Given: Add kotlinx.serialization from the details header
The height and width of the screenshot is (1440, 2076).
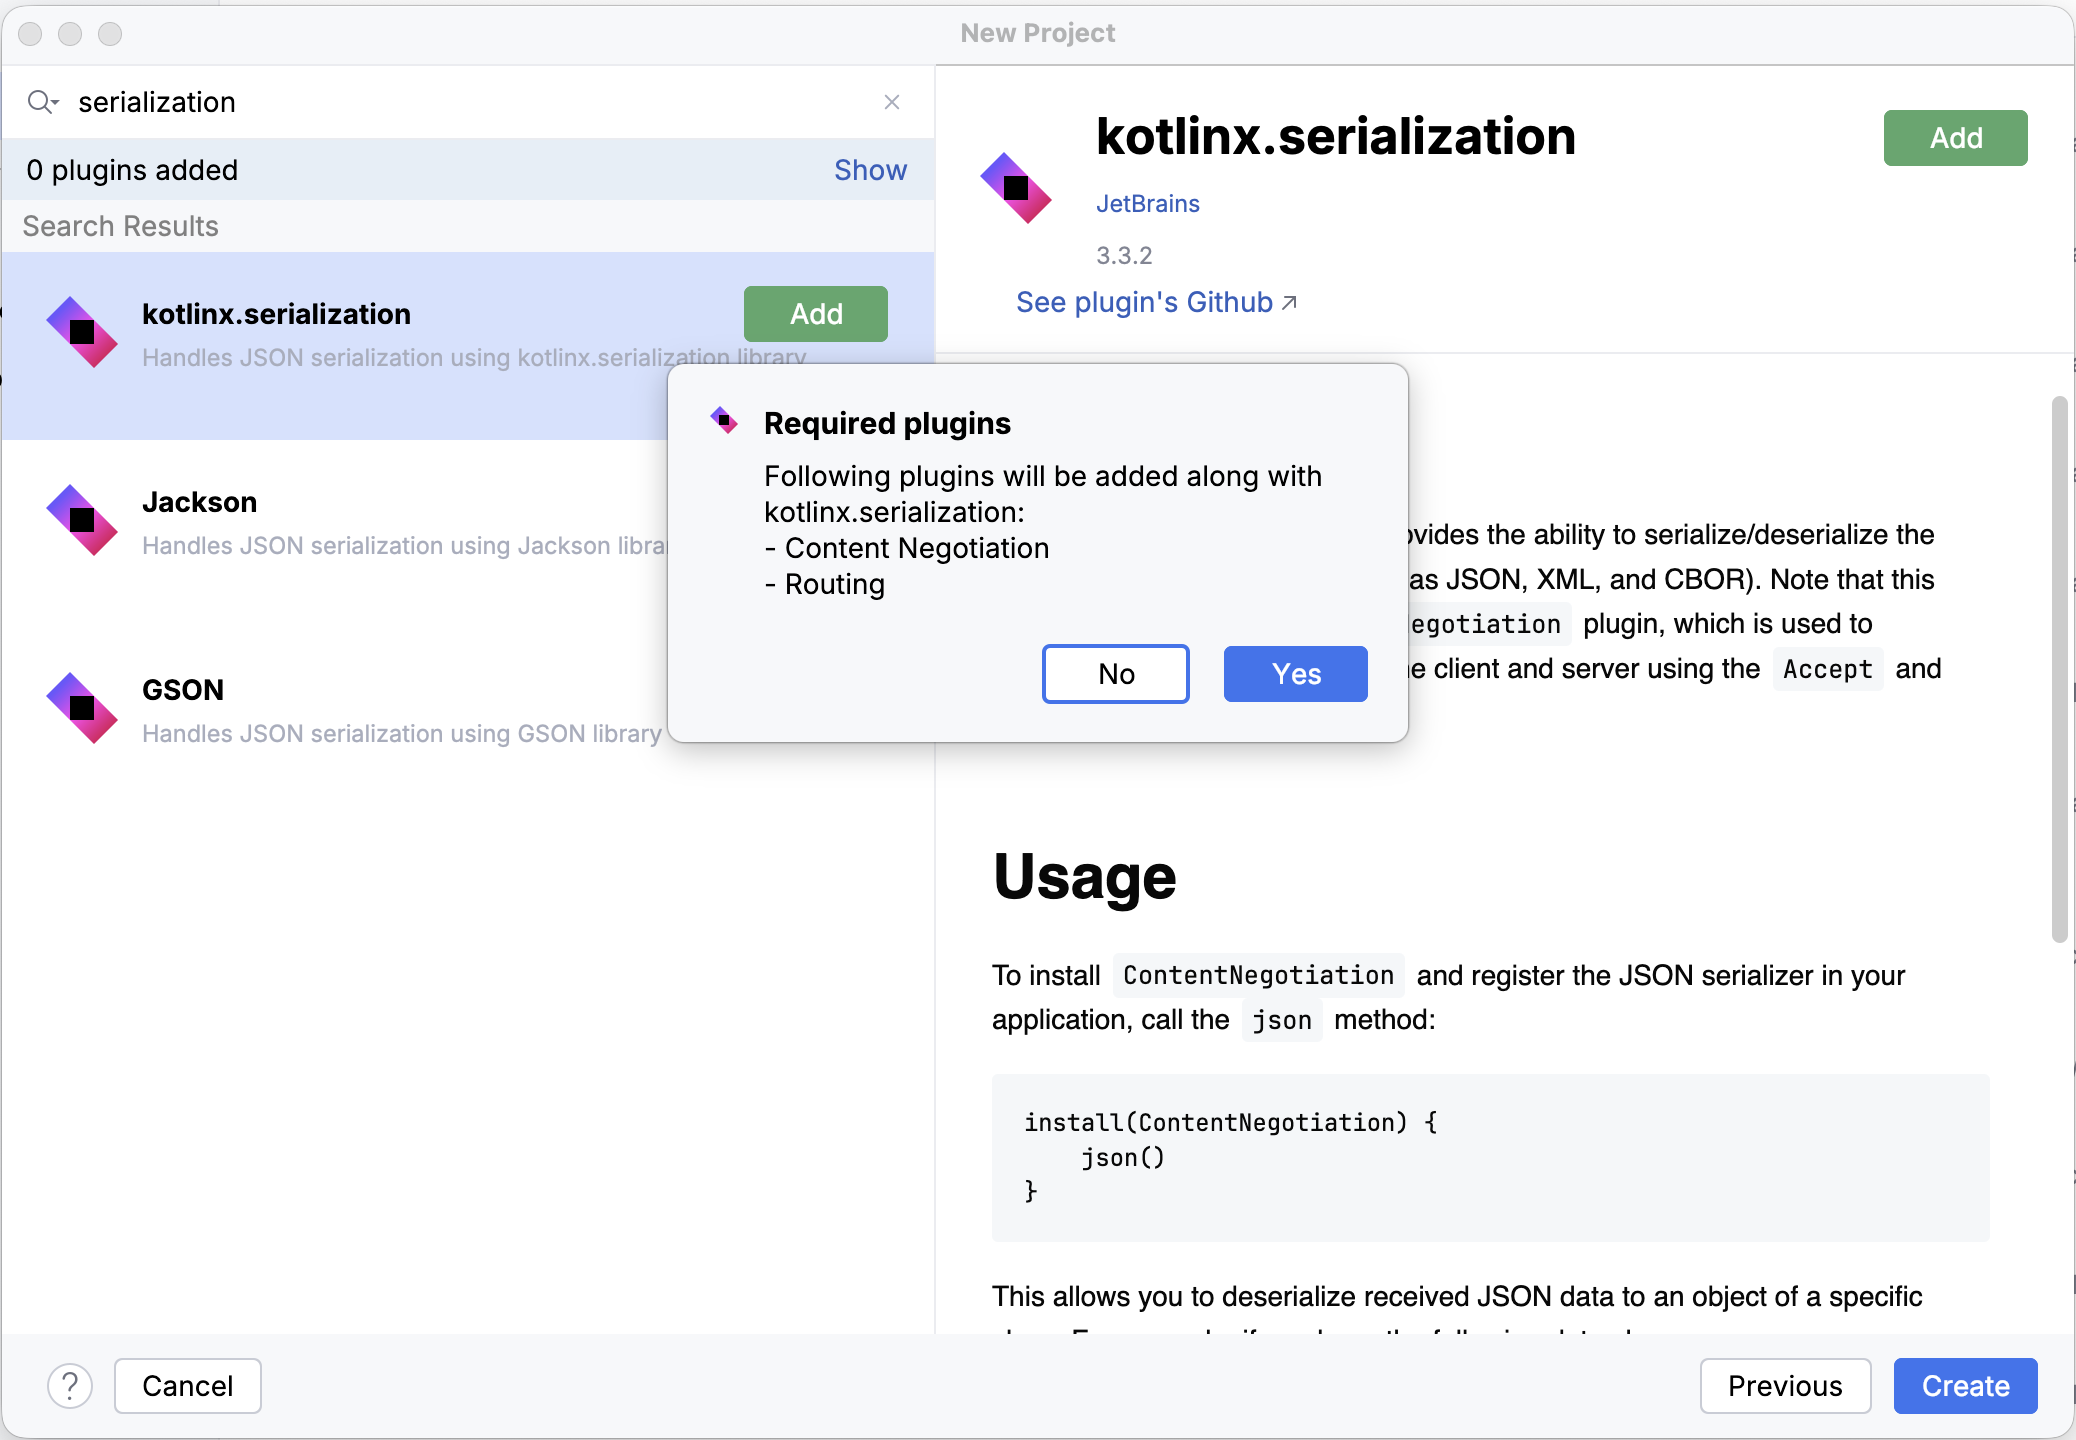Looking at the screenshot, I should point(1956,138).
